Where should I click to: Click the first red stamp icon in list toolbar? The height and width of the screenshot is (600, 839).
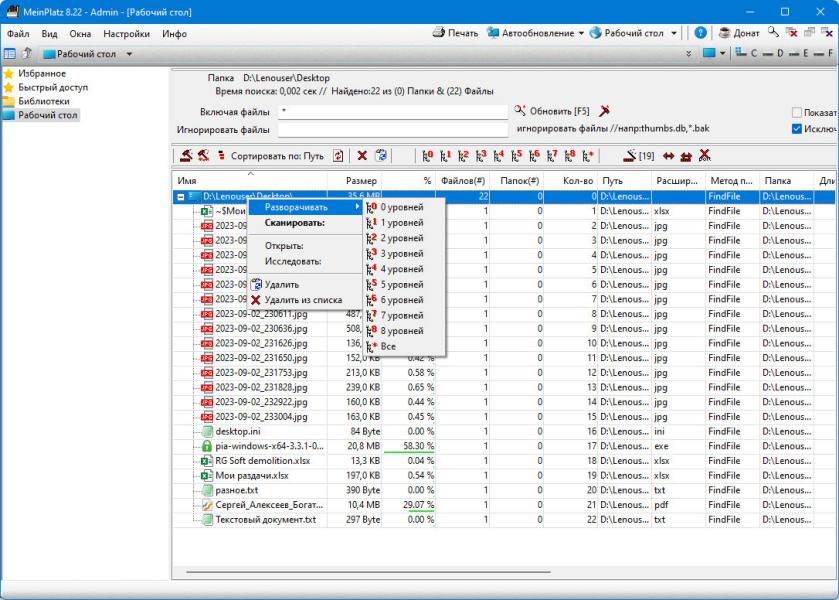pyautogui.click(x=186, y=156)
